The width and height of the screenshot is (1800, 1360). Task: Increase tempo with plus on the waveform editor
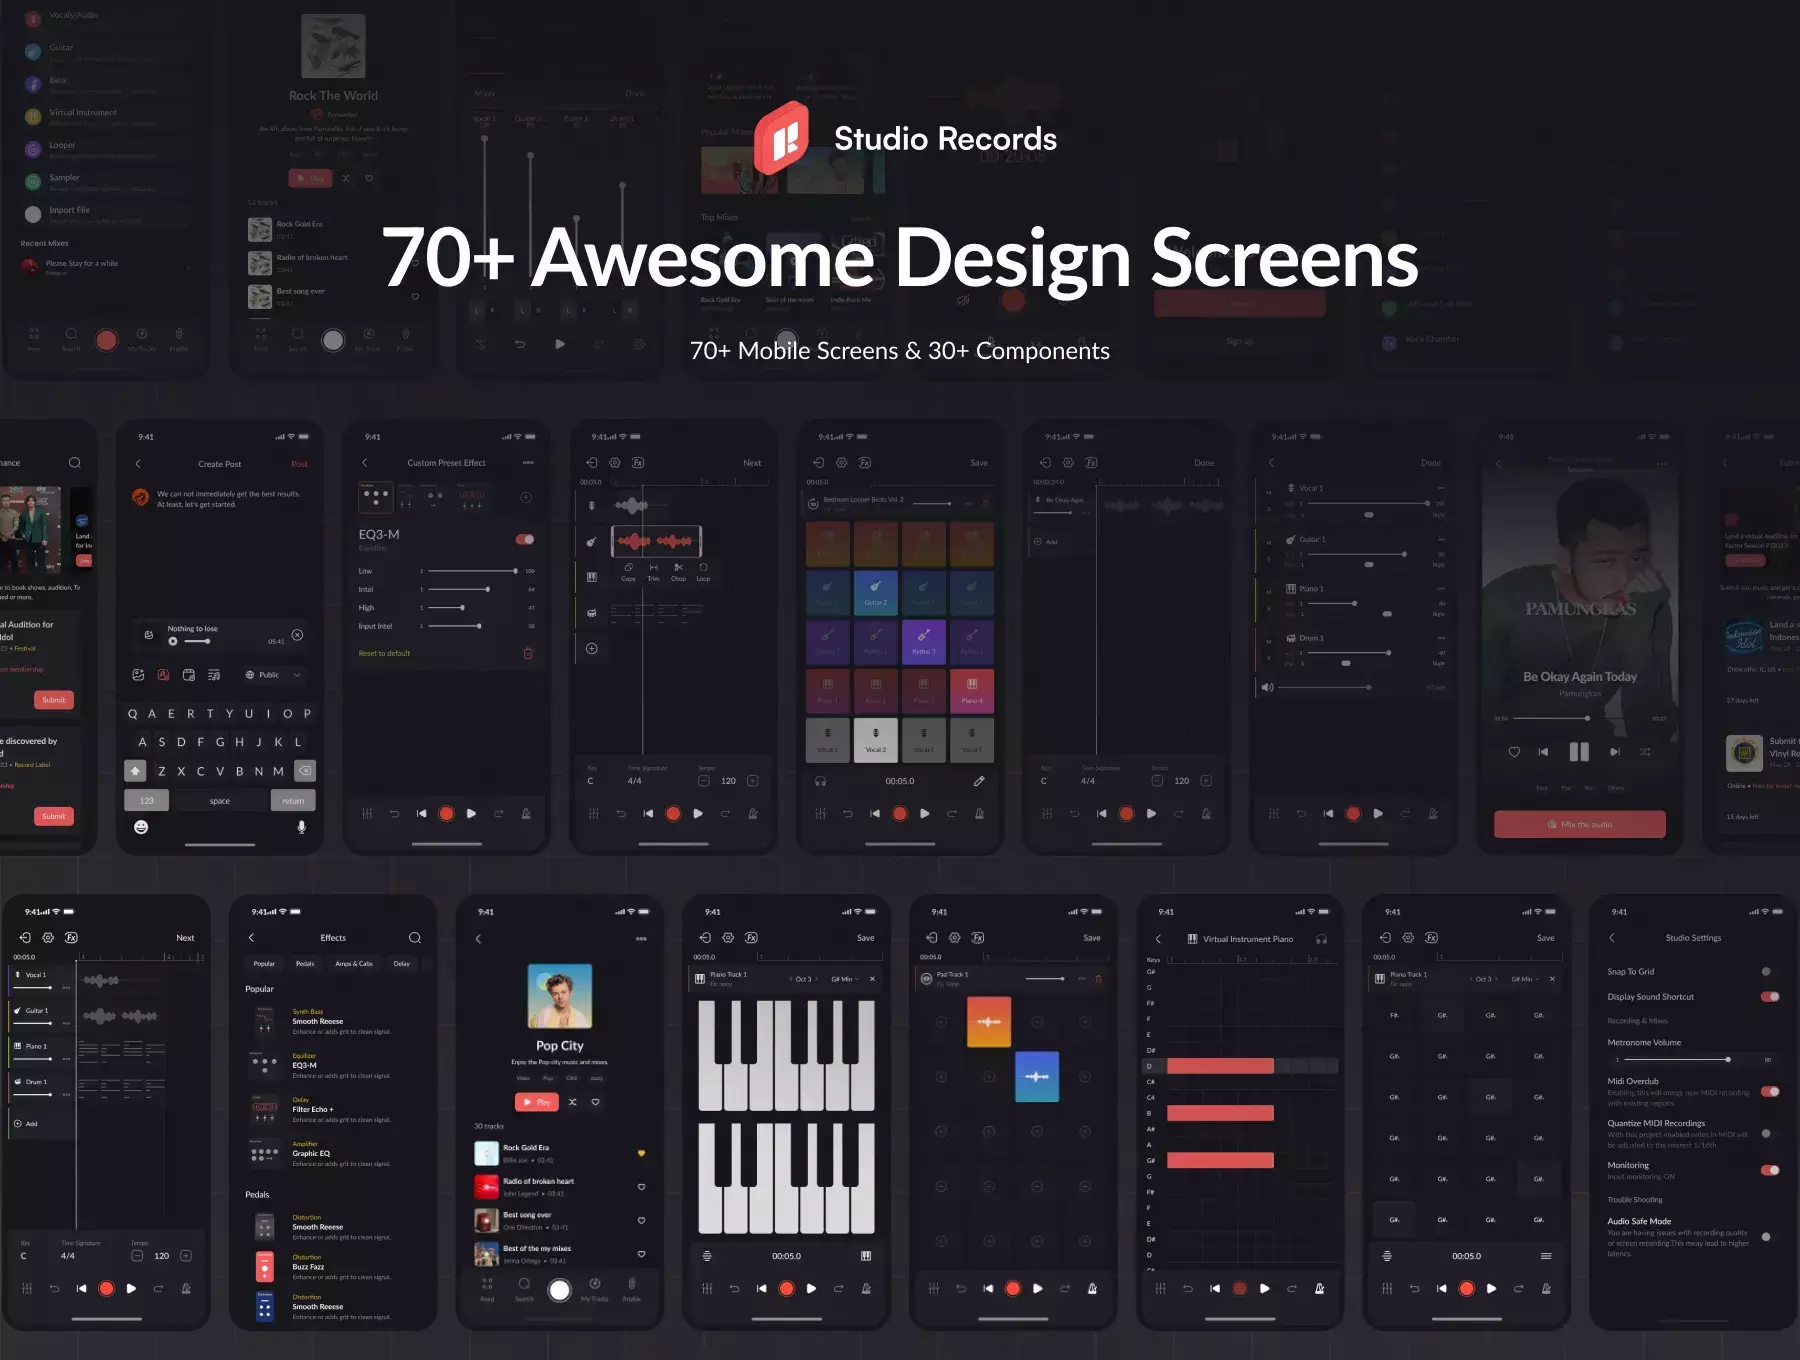(x=753, y=781)
